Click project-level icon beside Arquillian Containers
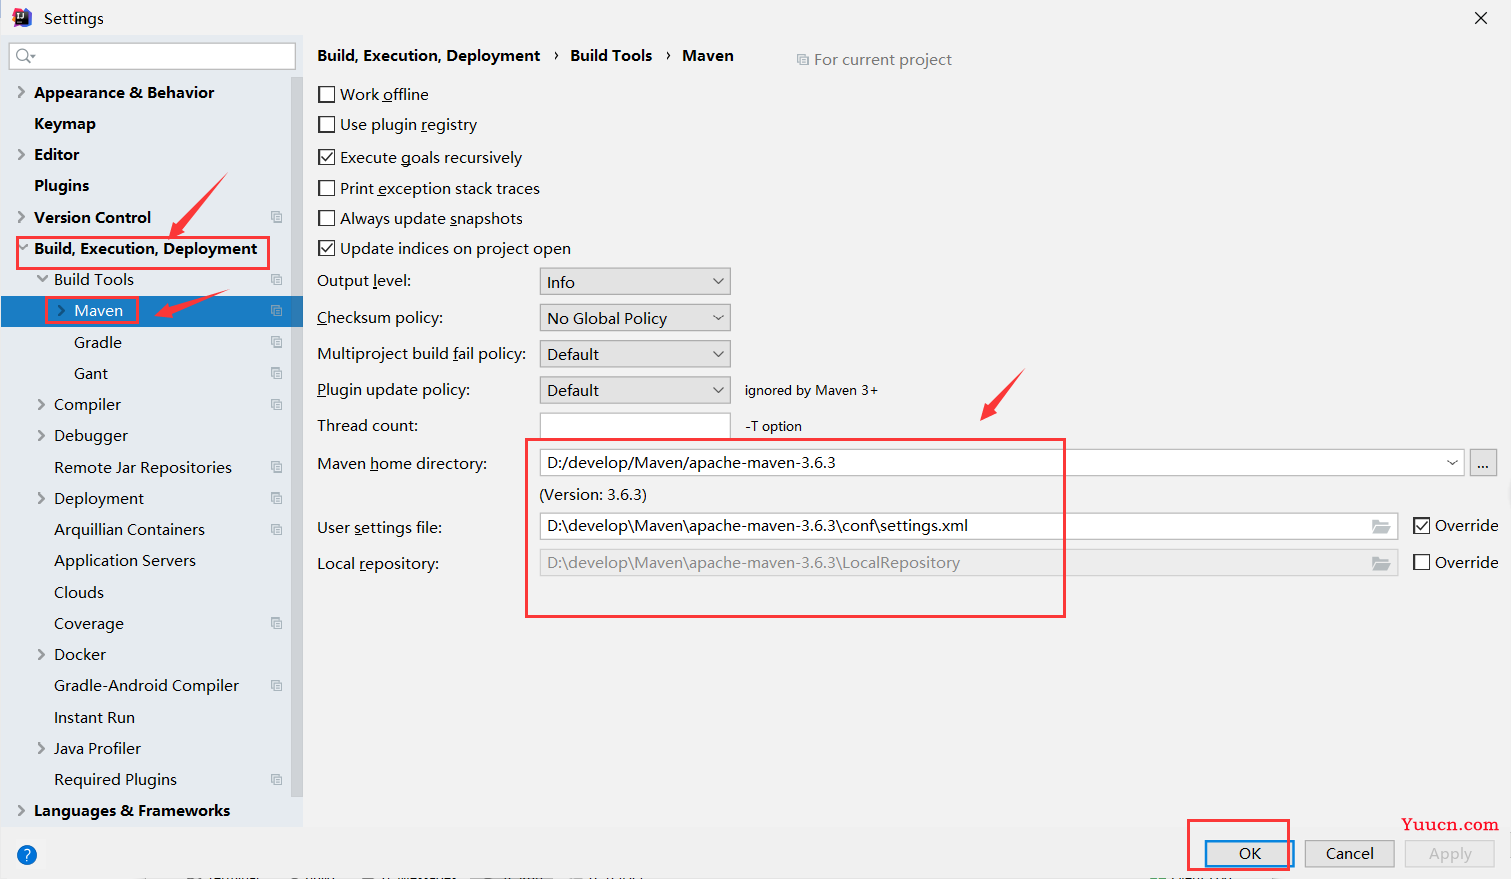The image size is (1511, 879). pyautogui.click(x=277, y=529)
